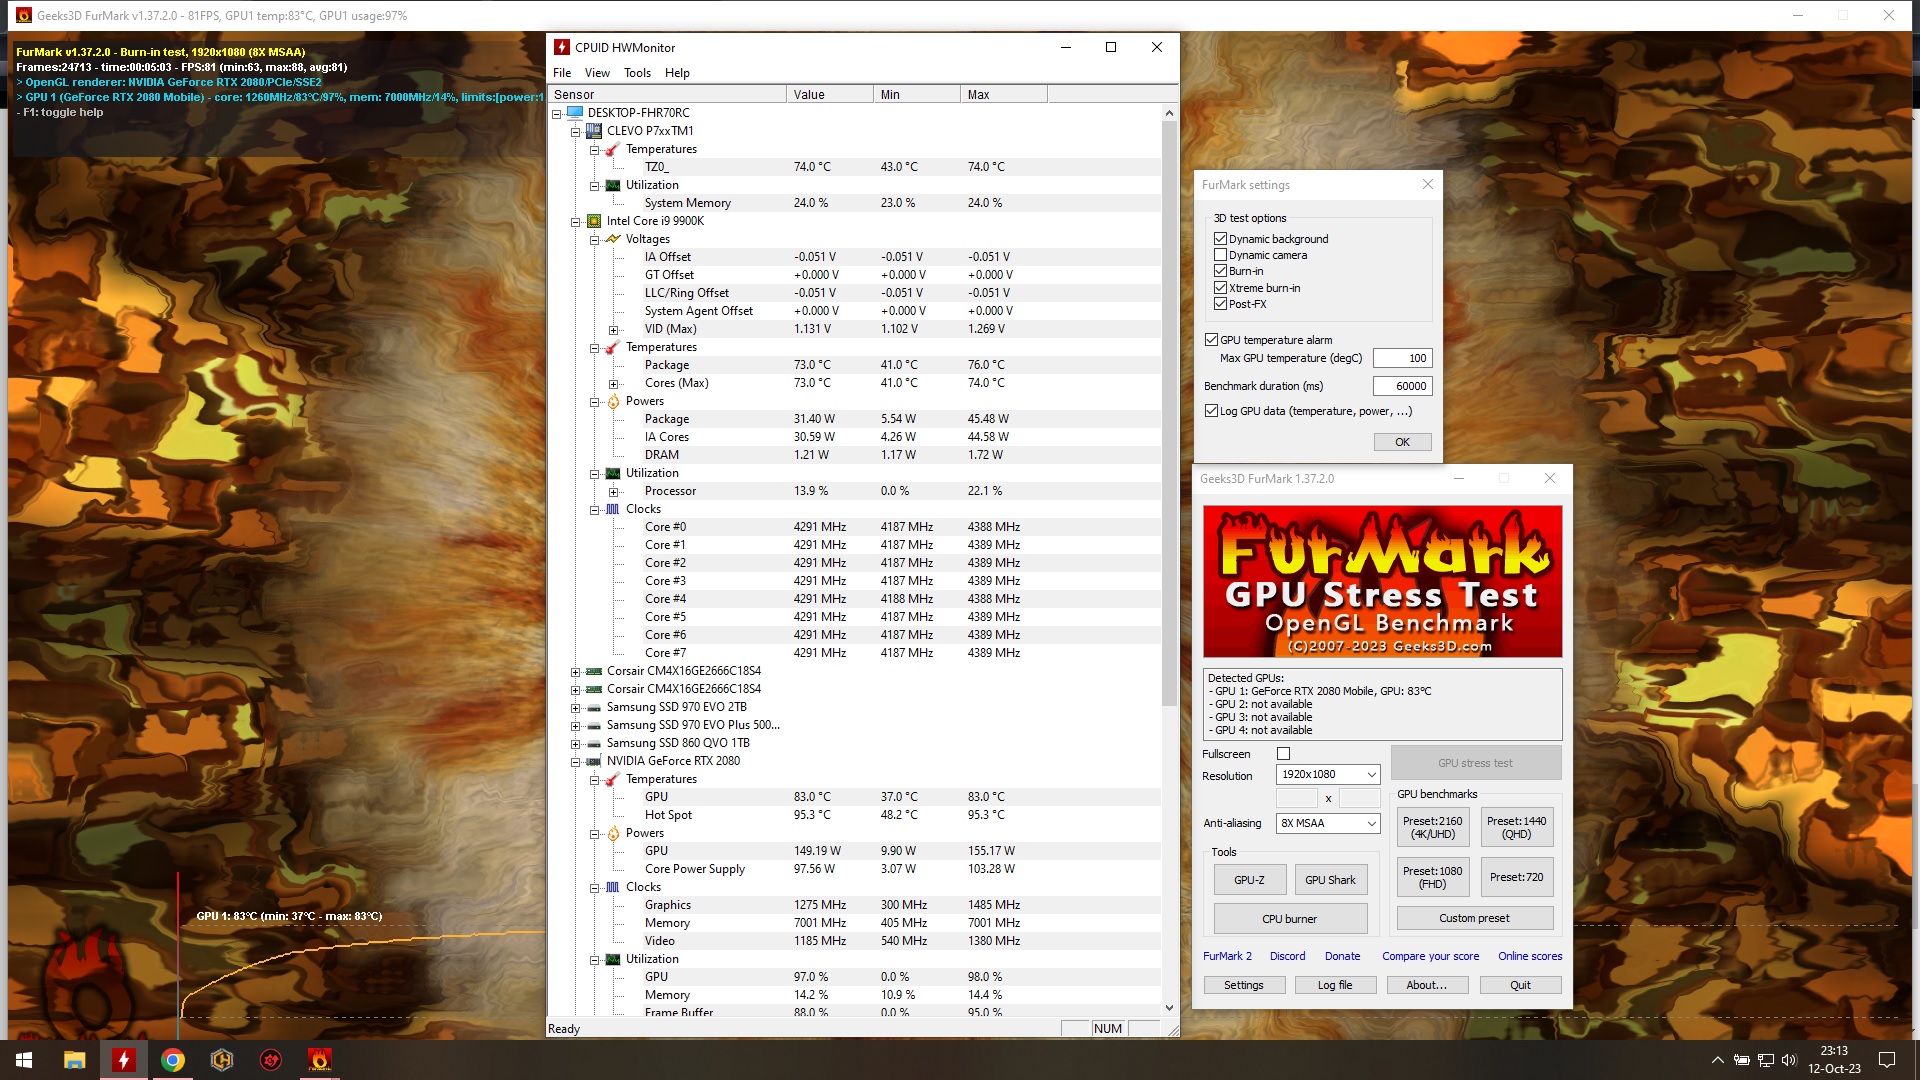Open the Online scores link

point(1529,956)
